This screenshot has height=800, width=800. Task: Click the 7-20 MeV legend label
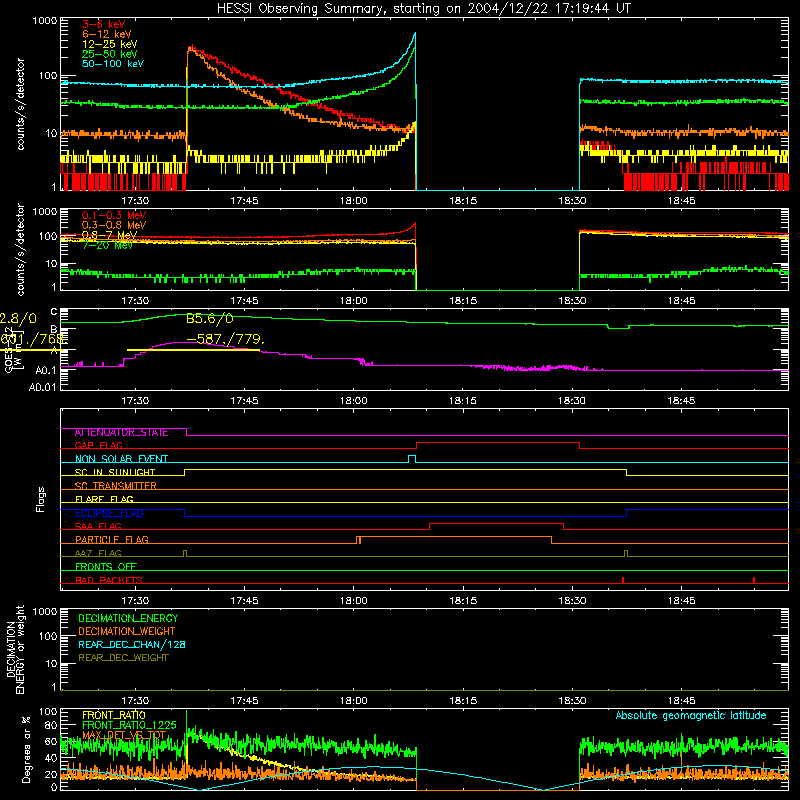coord(107,245)
